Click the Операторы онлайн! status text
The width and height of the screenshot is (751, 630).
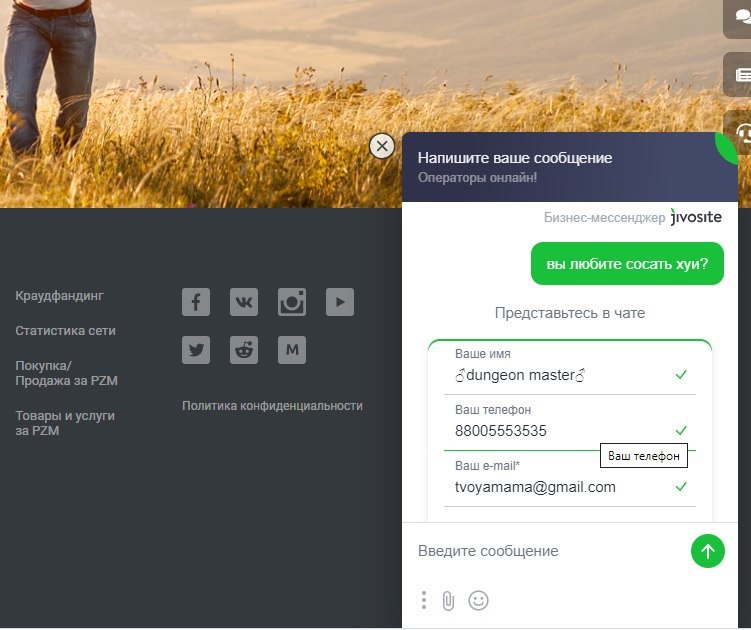point(477,177)
